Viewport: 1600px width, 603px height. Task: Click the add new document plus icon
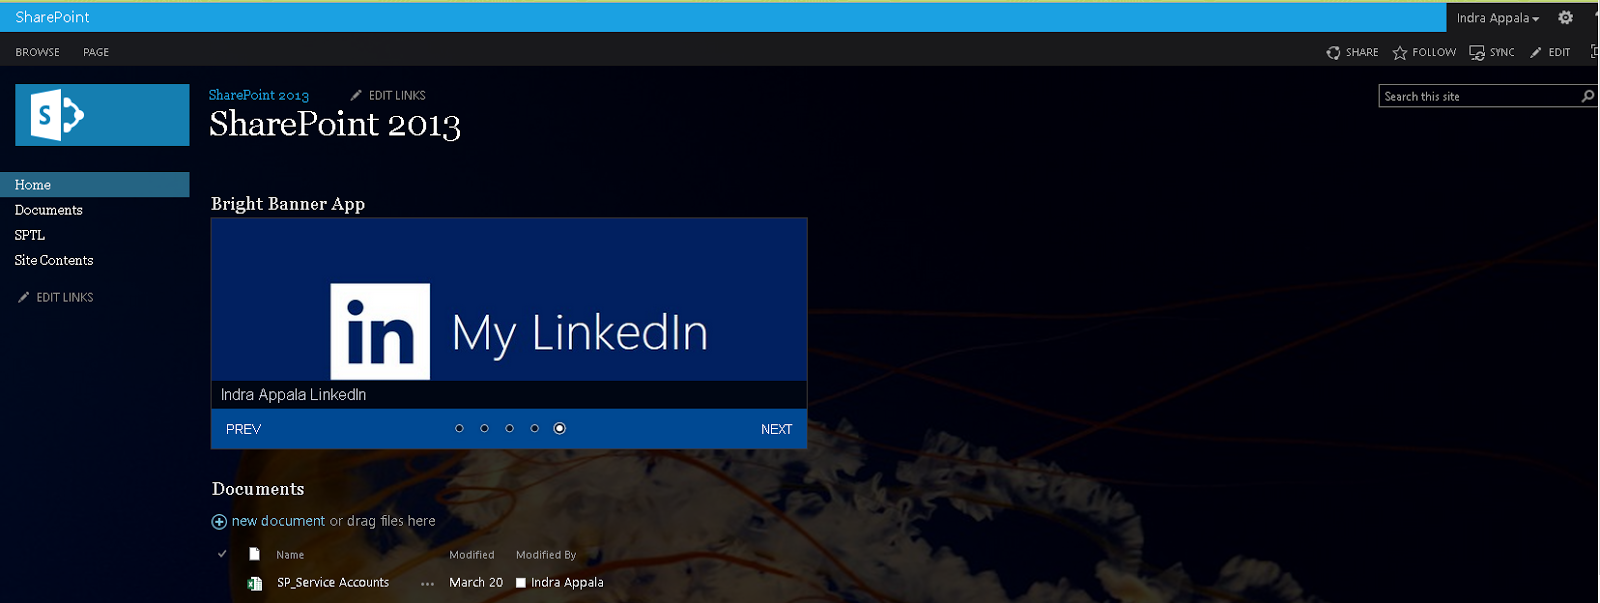(x=219, y=522)
